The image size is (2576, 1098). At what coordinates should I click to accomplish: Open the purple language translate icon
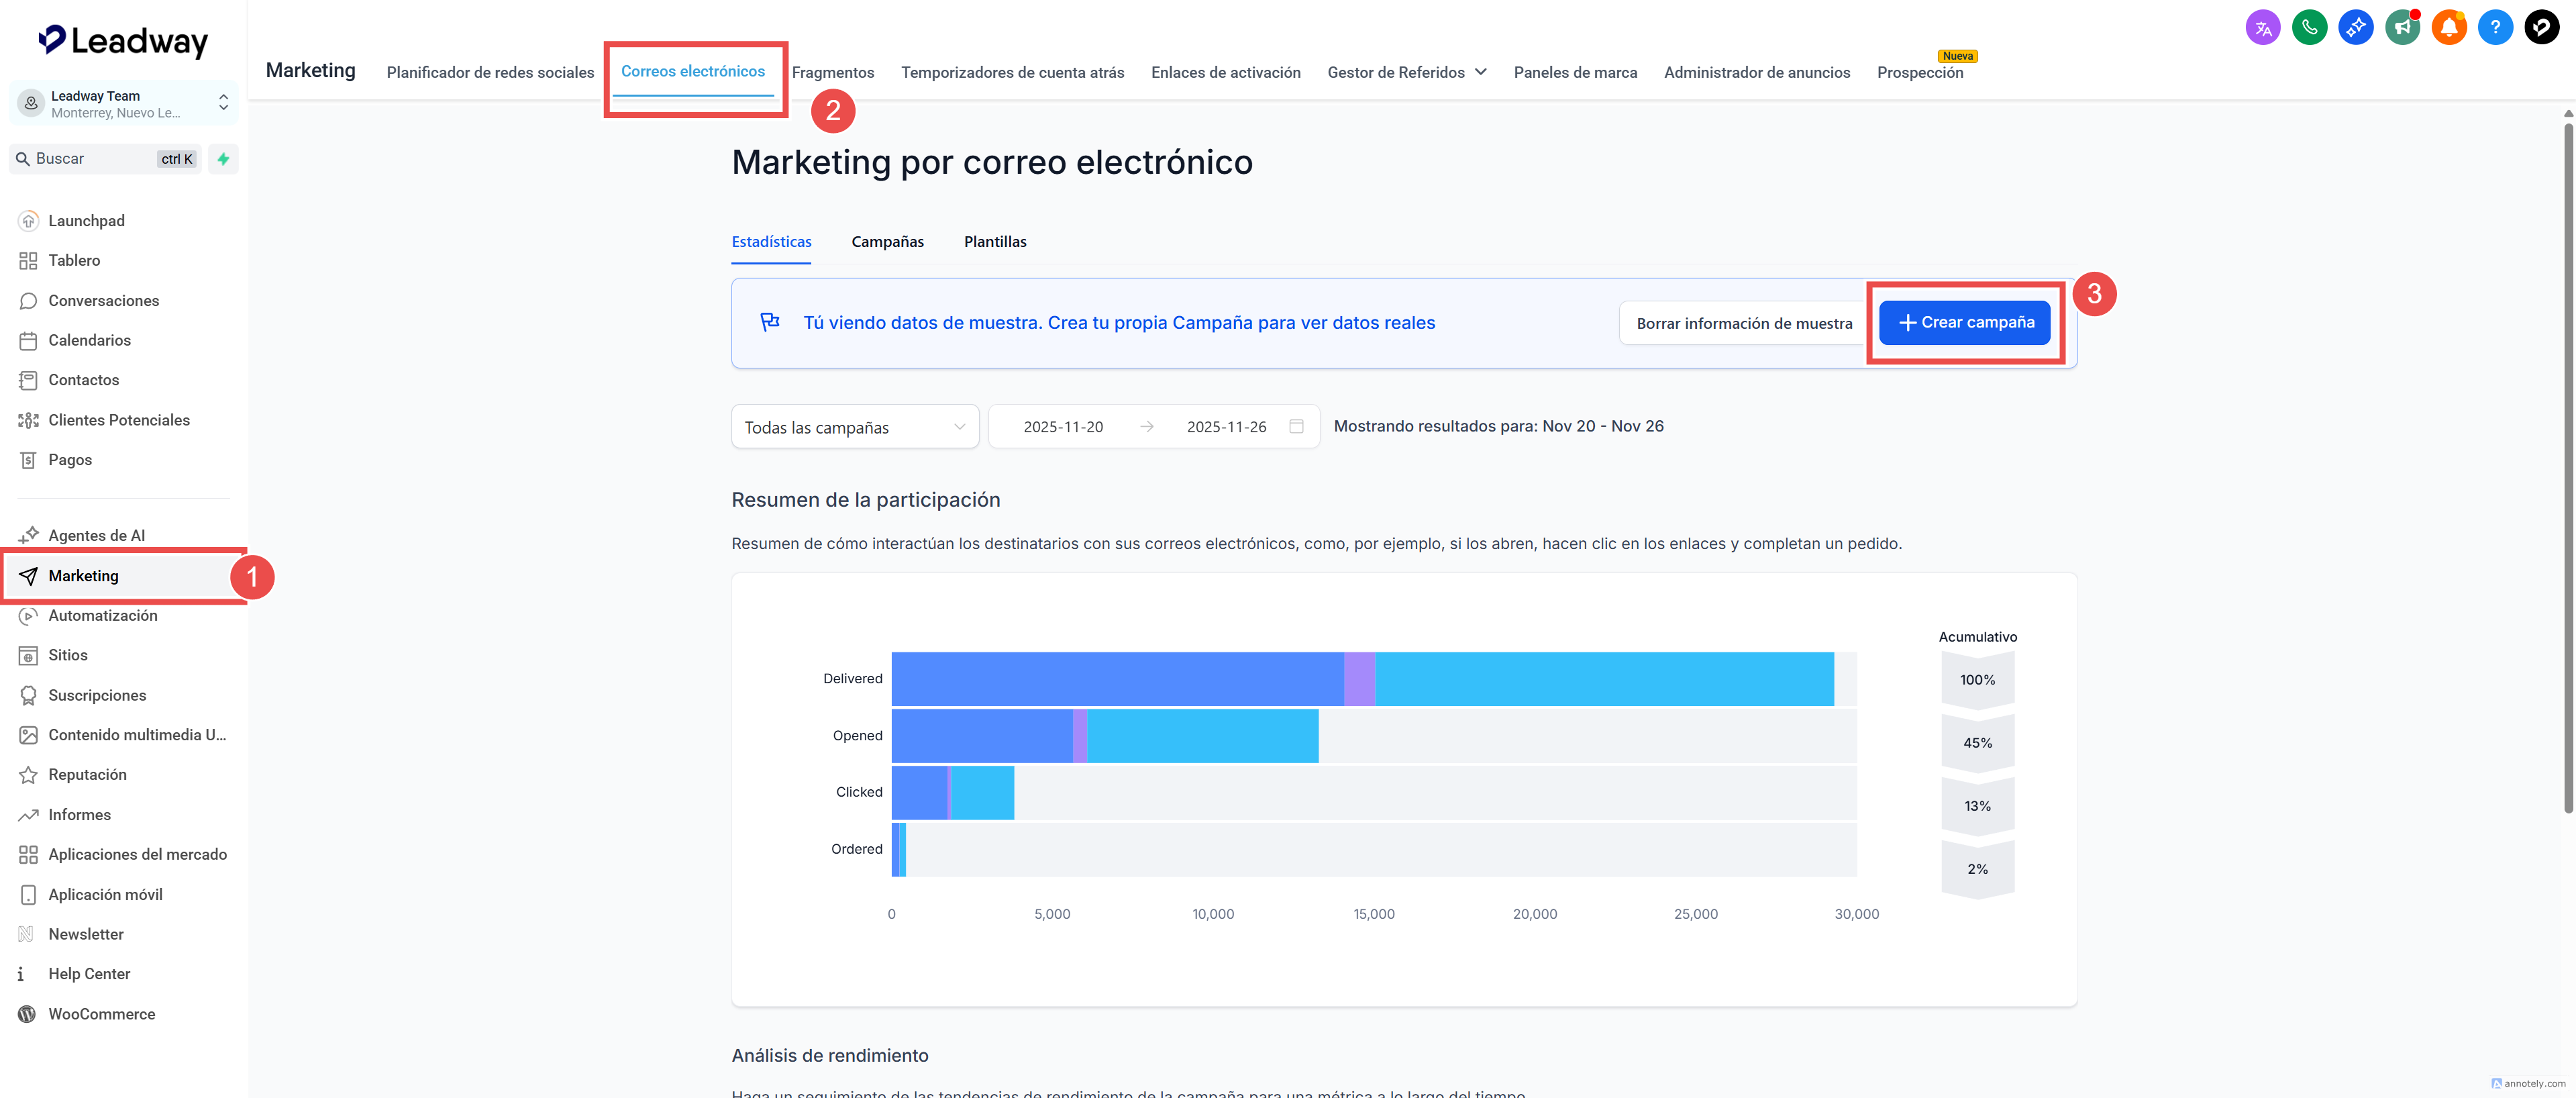(x=2262, y=27)
